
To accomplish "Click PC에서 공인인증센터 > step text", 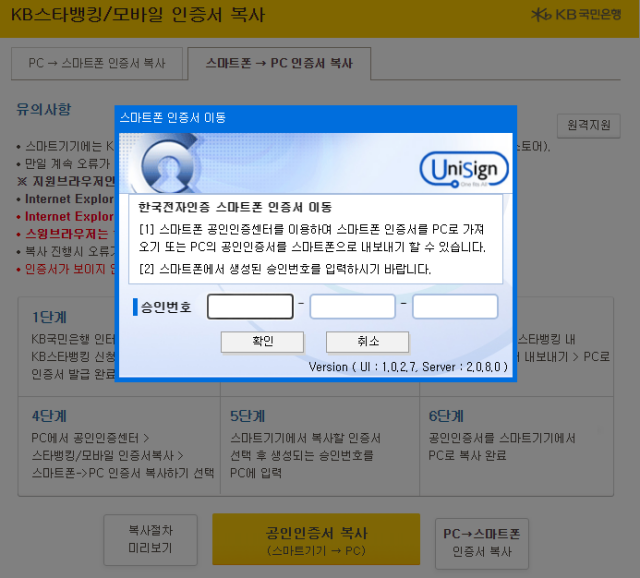I will tap(90, 438).
